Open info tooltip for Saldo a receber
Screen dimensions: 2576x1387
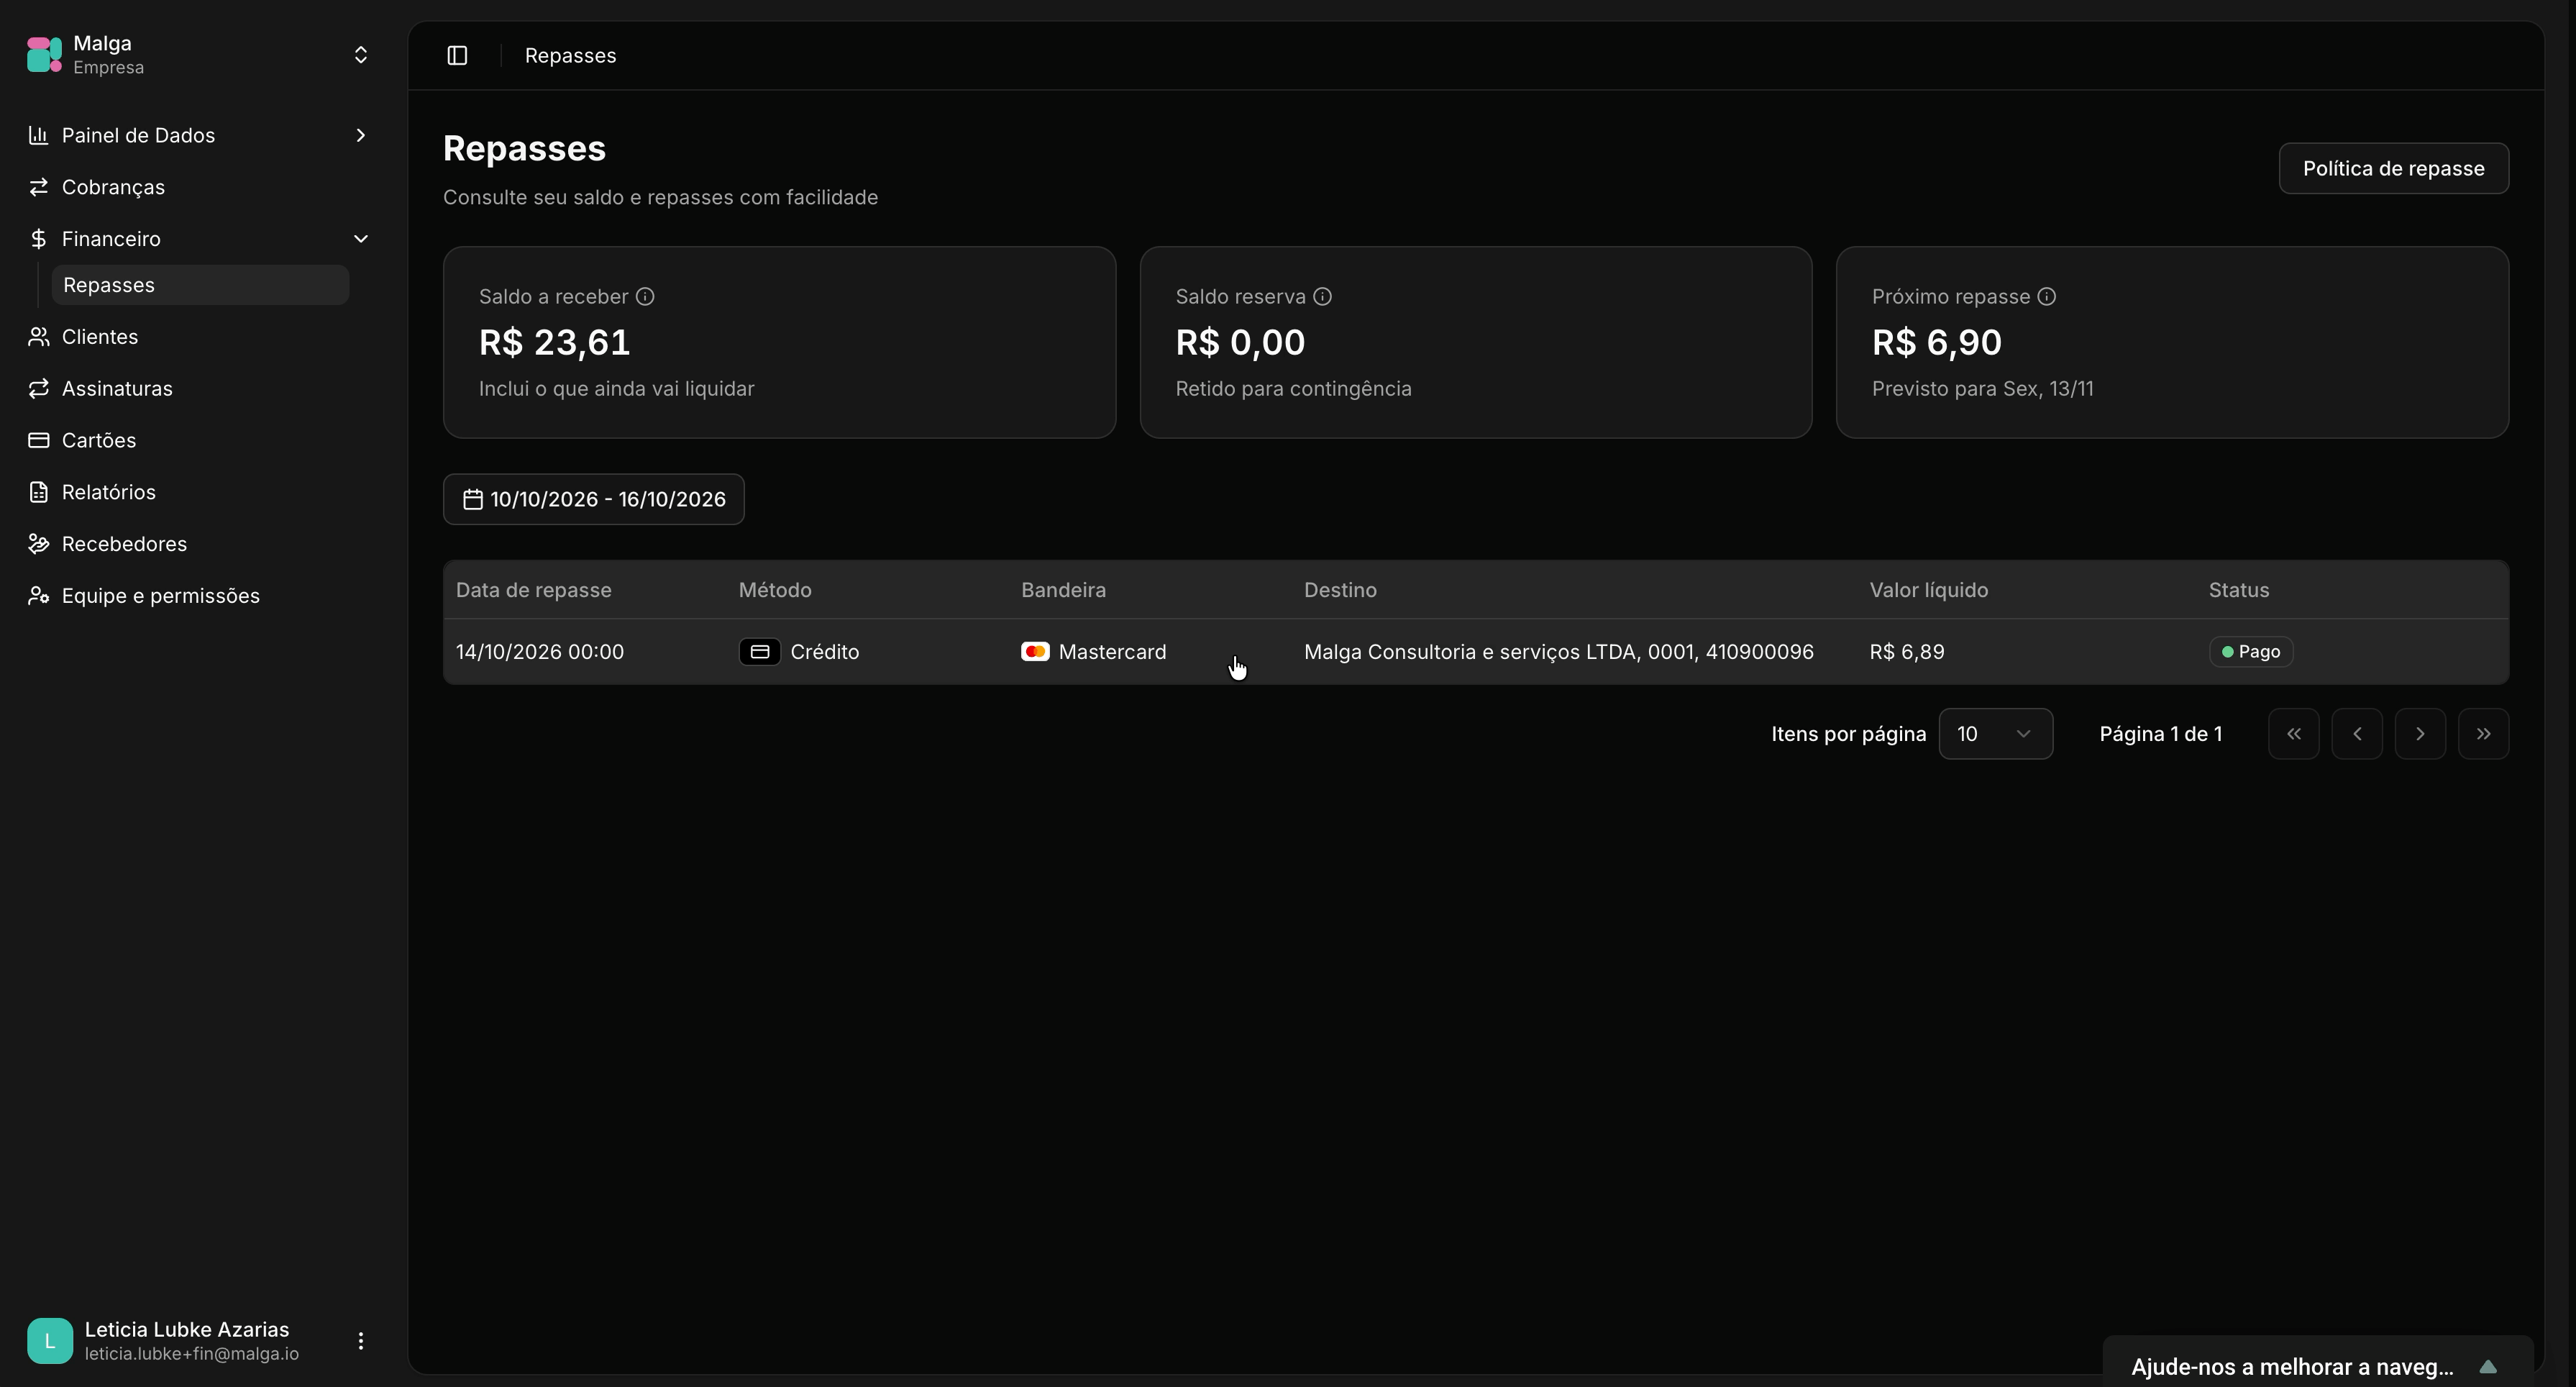[645, 297]
